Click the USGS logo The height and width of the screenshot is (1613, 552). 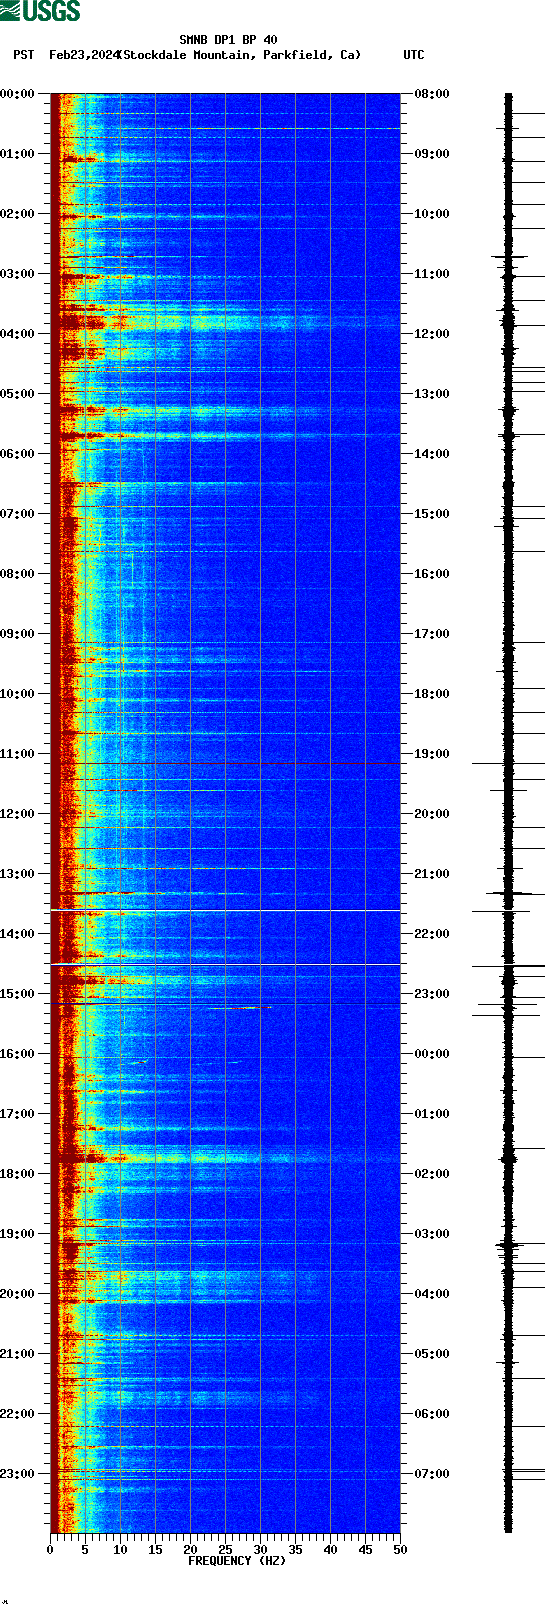(x=40, y=11)
